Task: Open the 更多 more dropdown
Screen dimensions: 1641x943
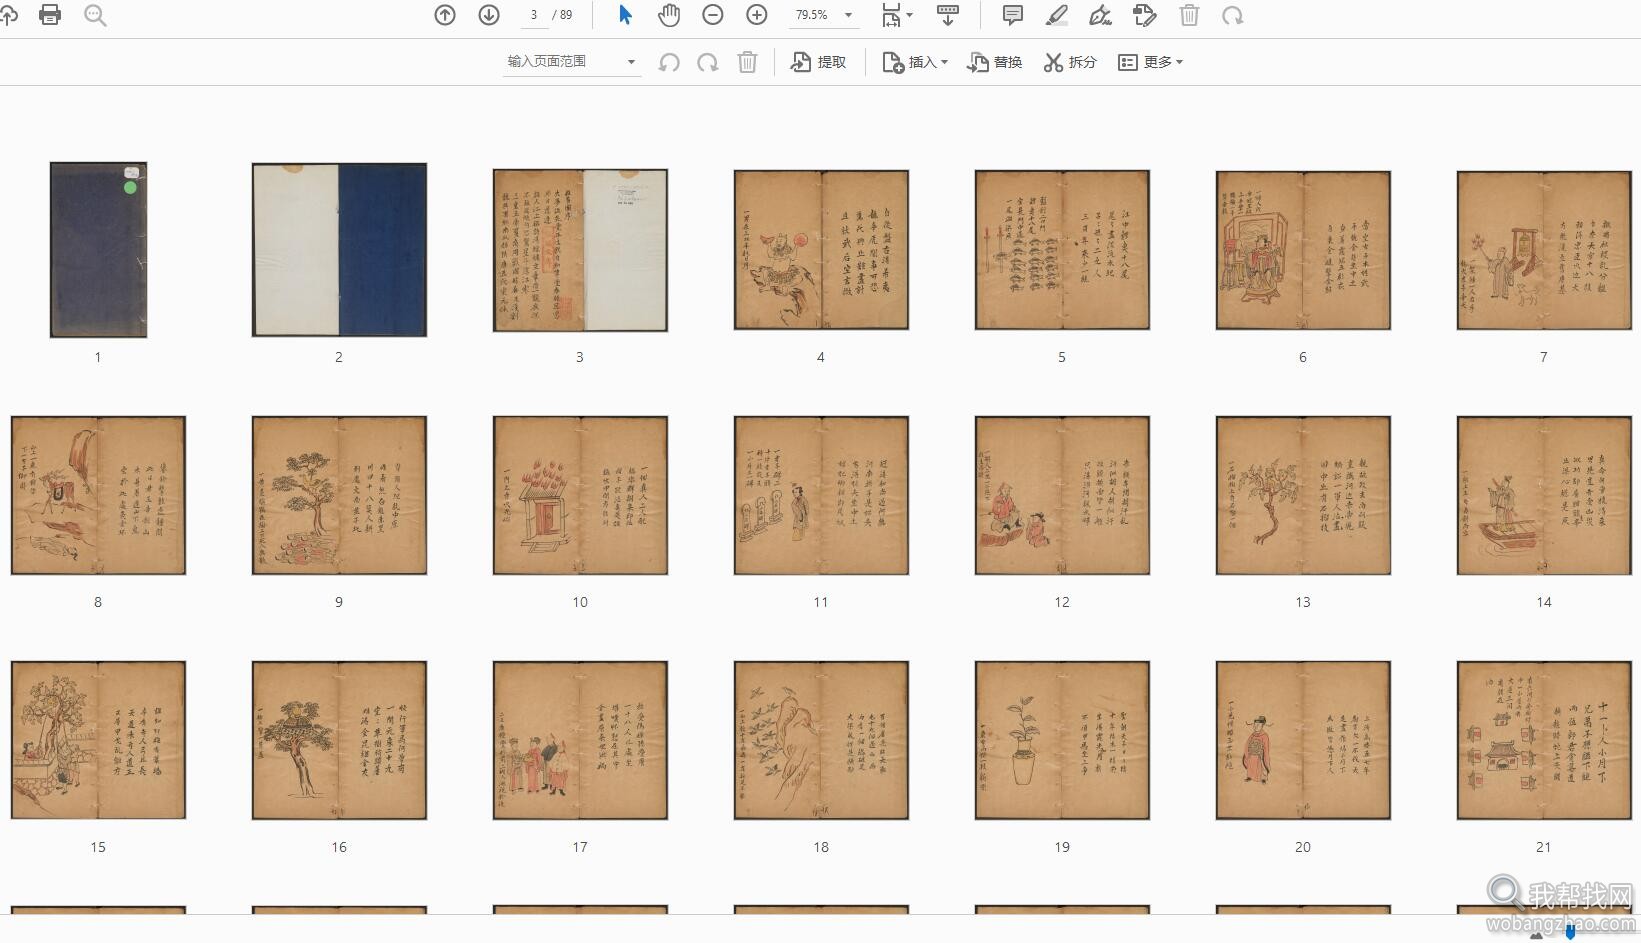Action: pos(1150,62)
